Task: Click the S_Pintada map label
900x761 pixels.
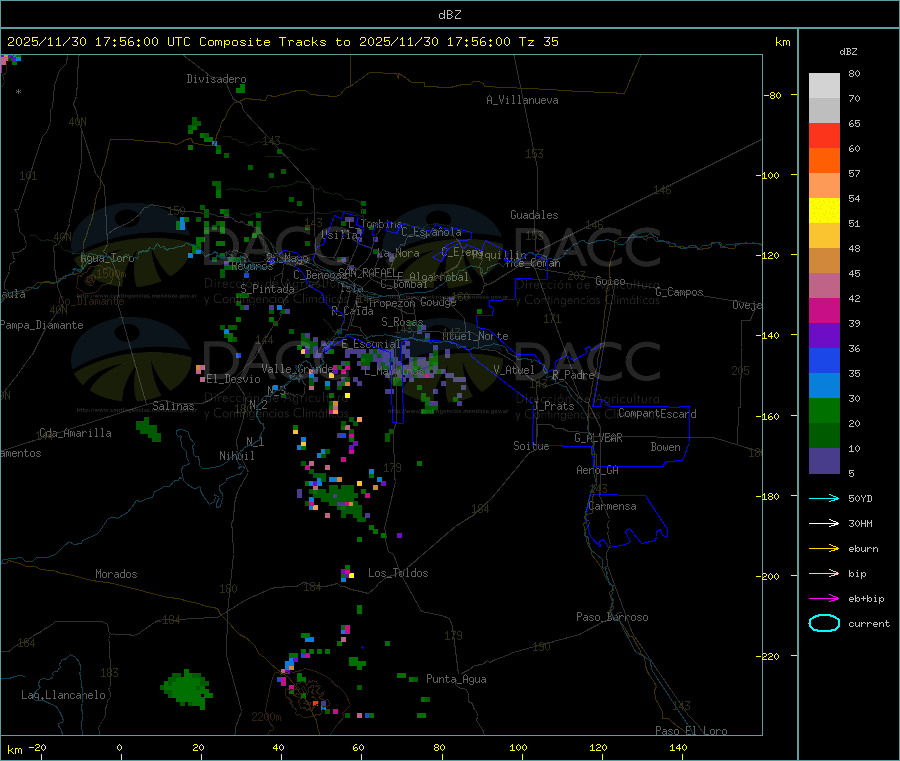Action: pyautogui.click(x=267, y=289)
